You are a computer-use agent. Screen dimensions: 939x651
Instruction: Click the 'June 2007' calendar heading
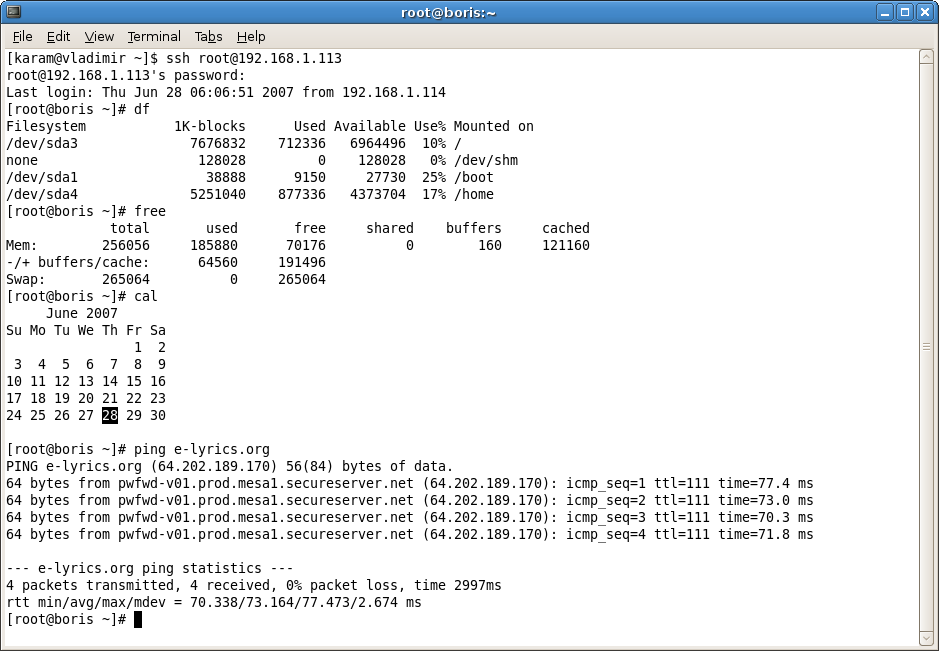[x=82, y=313]
